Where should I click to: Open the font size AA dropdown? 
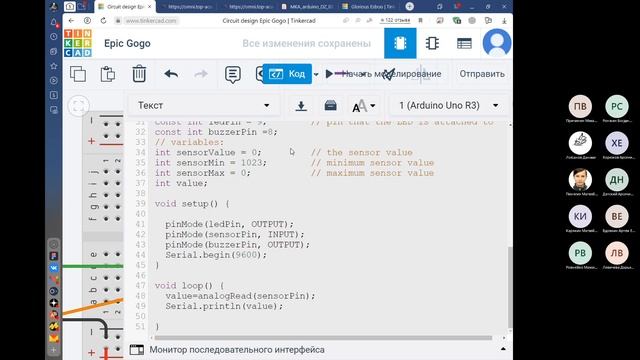click(x=363, y=106)
